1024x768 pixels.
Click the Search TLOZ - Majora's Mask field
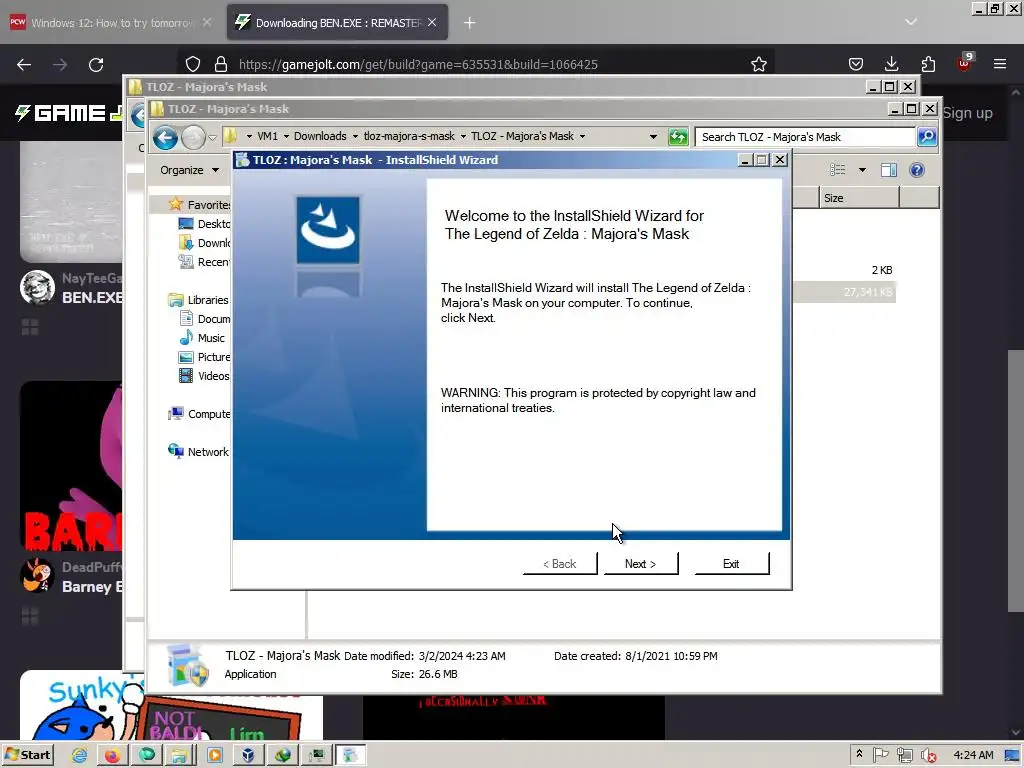tap(806, 137)
